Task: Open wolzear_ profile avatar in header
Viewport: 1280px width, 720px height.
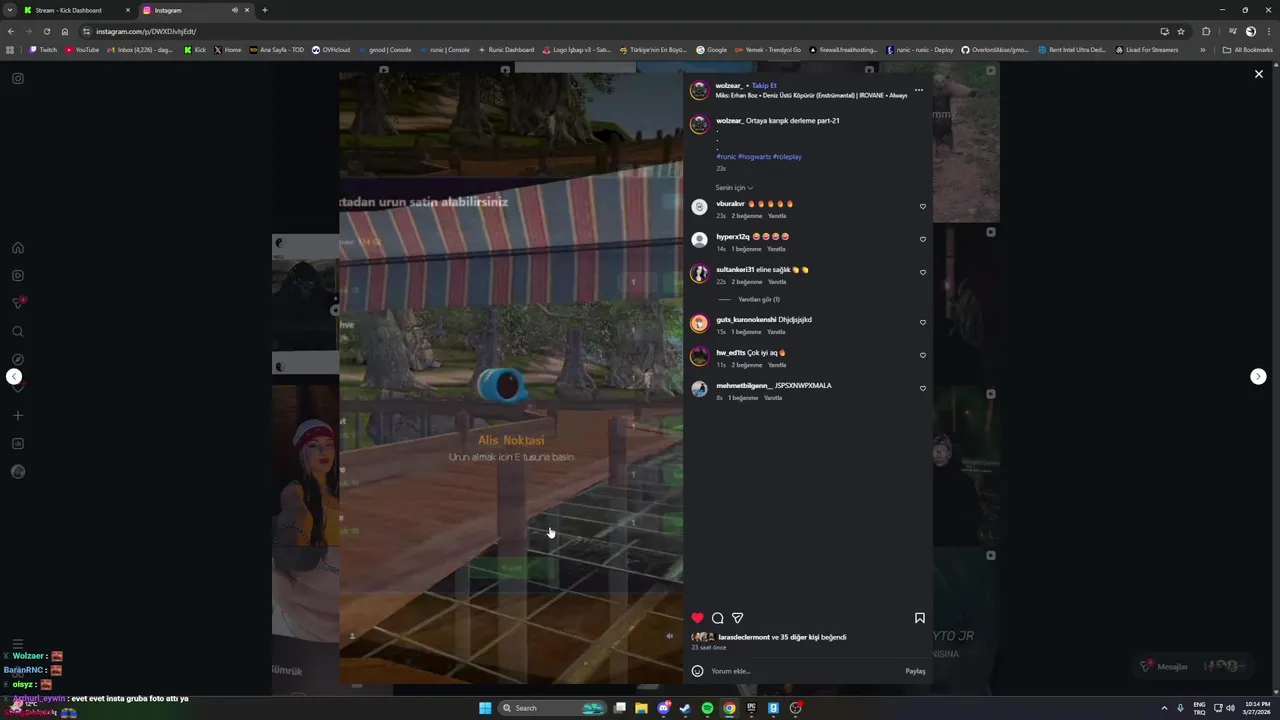Action: [x=700, y=91]
